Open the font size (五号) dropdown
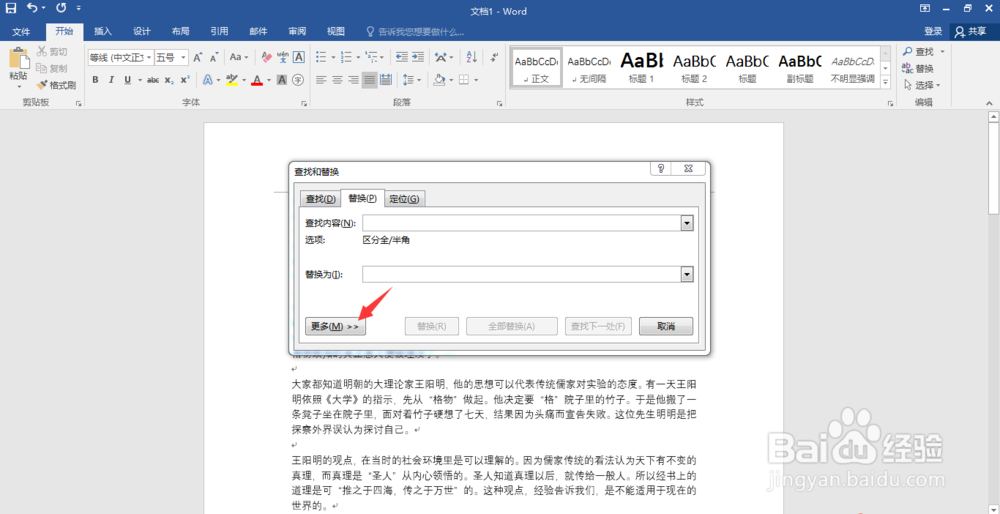This screenshot has width=1000, height=514. 184,57
